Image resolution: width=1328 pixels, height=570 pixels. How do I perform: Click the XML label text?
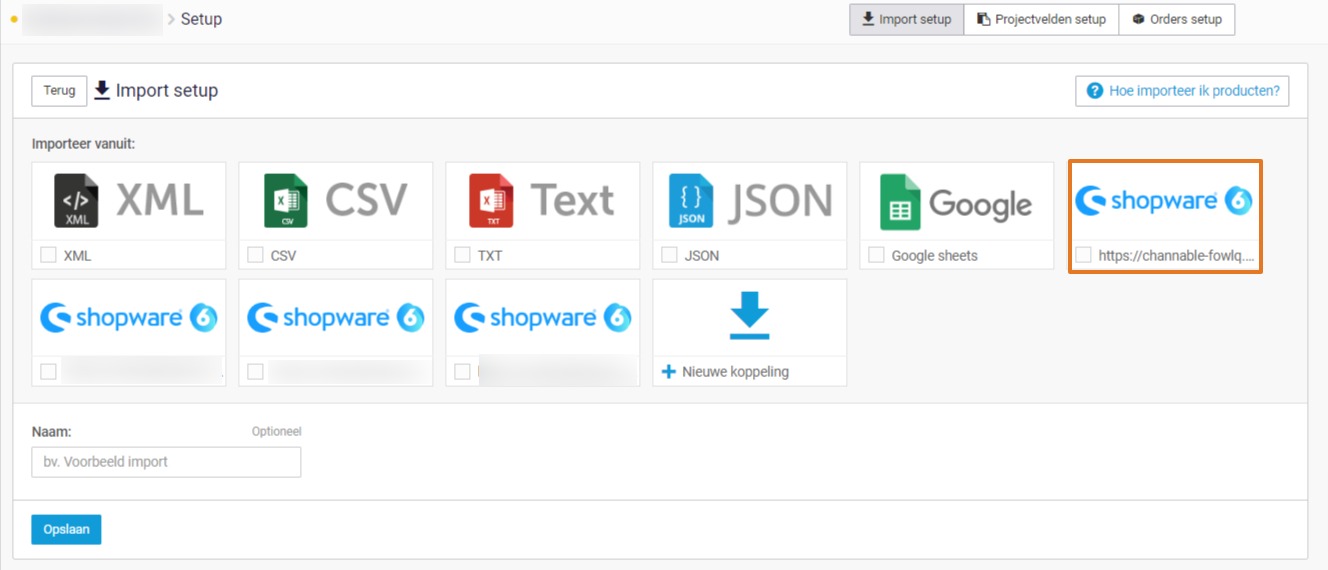click(77, 255)
